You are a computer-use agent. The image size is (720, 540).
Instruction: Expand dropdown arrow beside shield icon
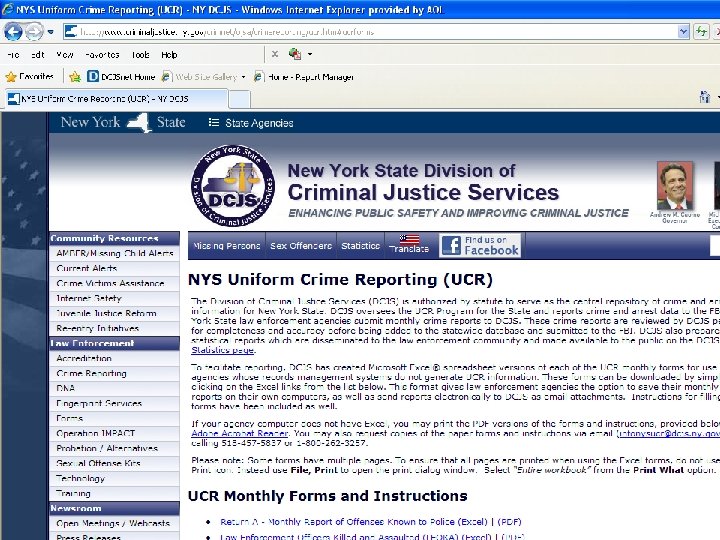tap(310, 54)
